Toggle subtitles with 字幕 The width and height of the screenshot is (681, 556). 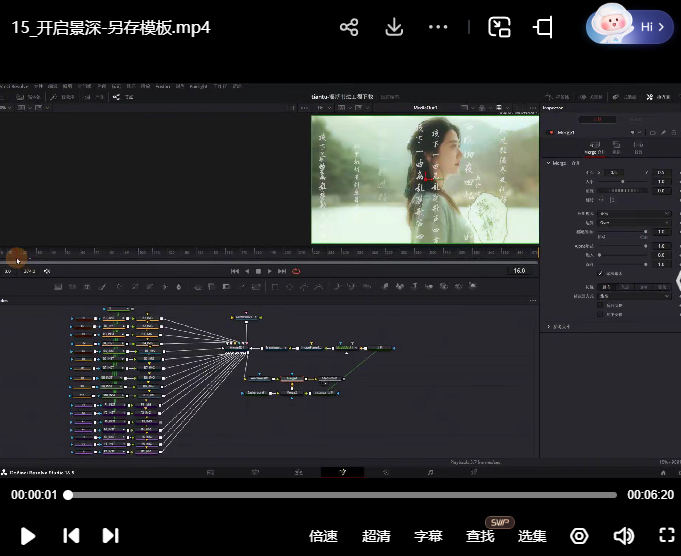pos(428,537)
